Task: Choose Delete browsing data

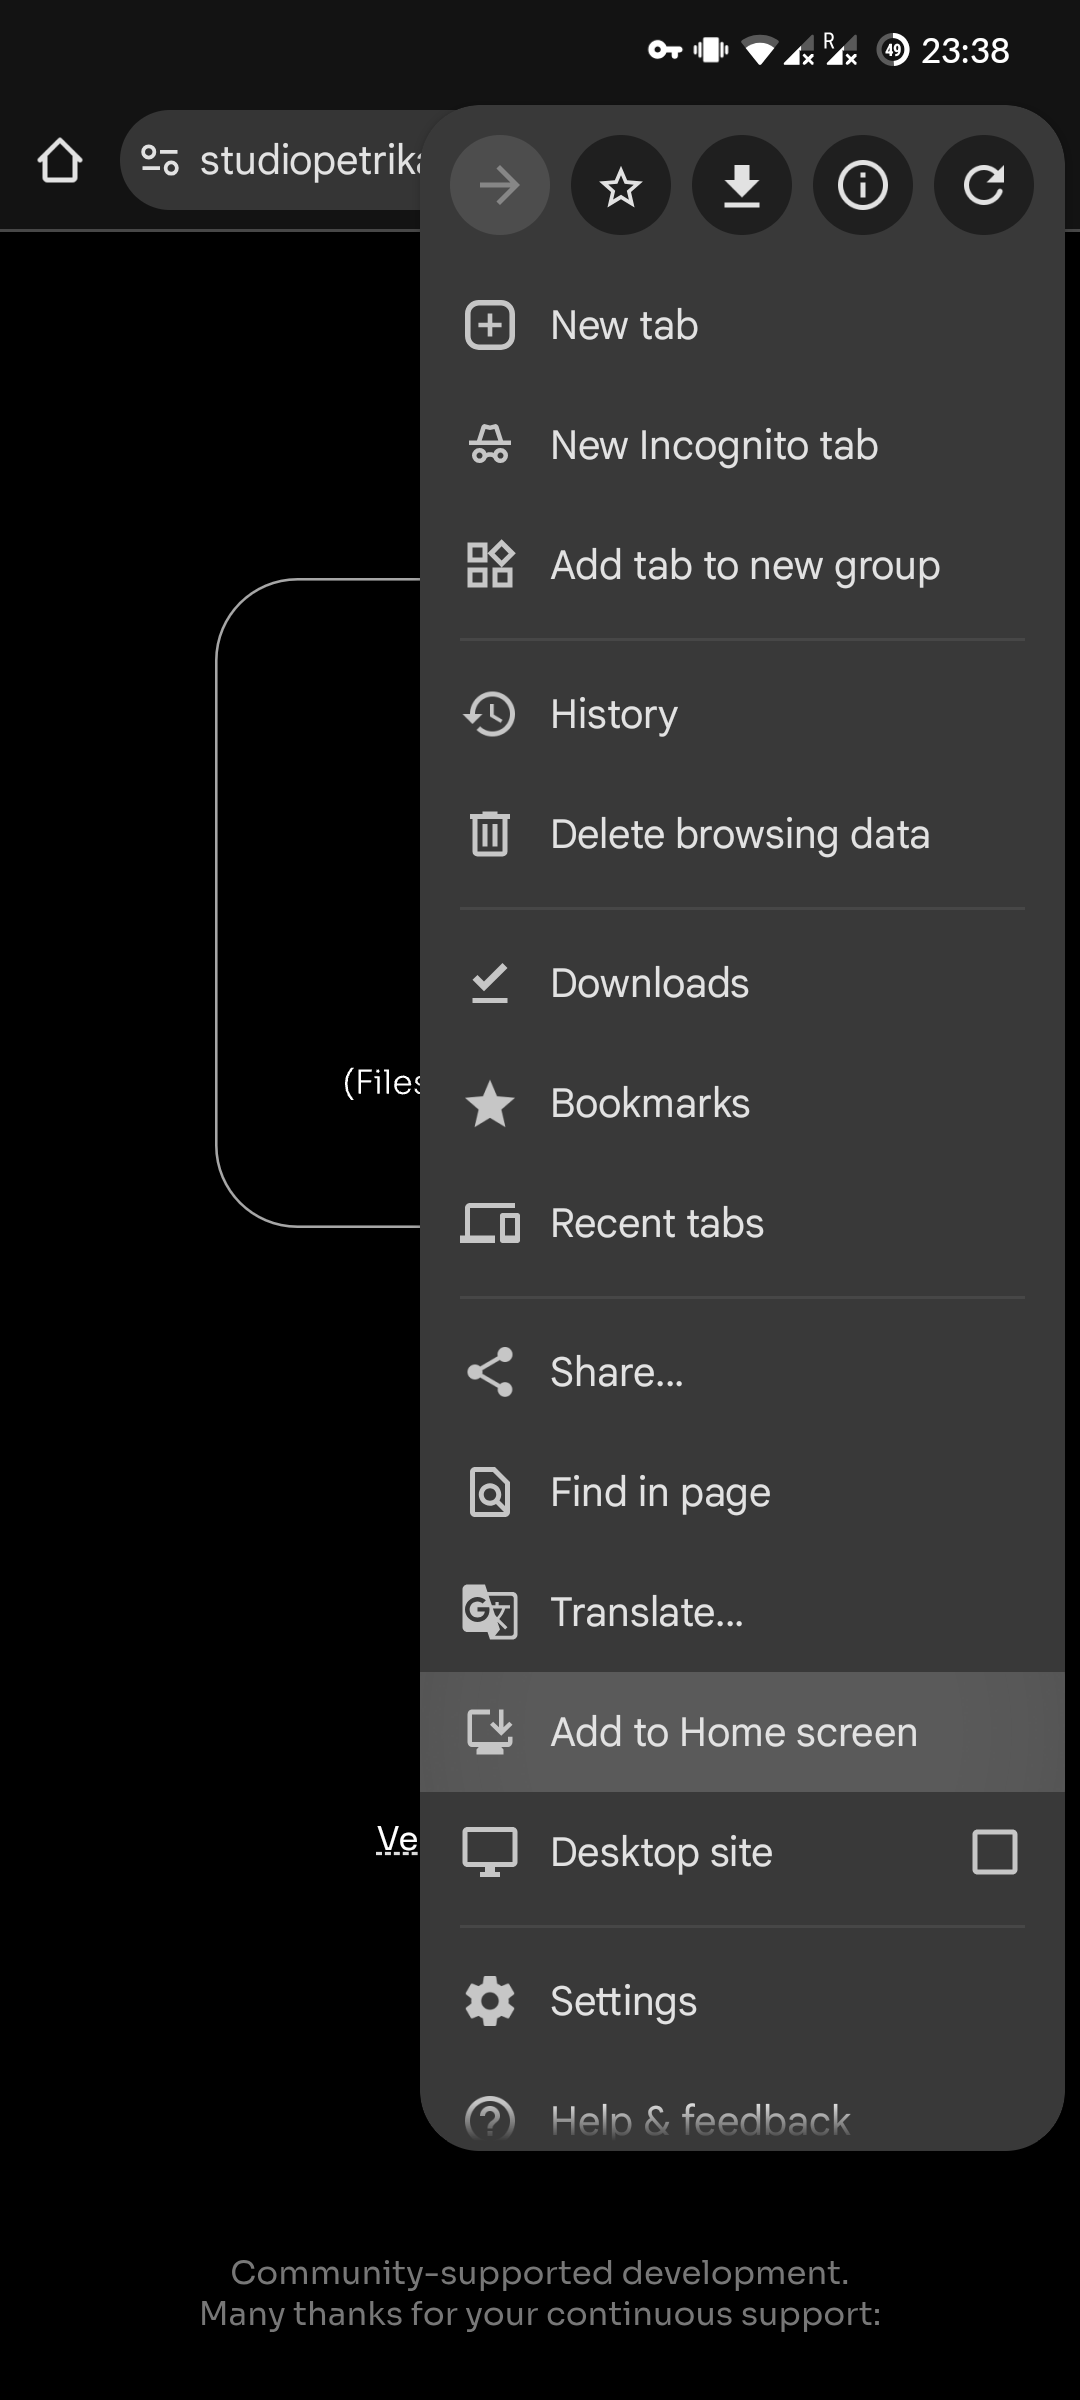Action: coord(739,835)
